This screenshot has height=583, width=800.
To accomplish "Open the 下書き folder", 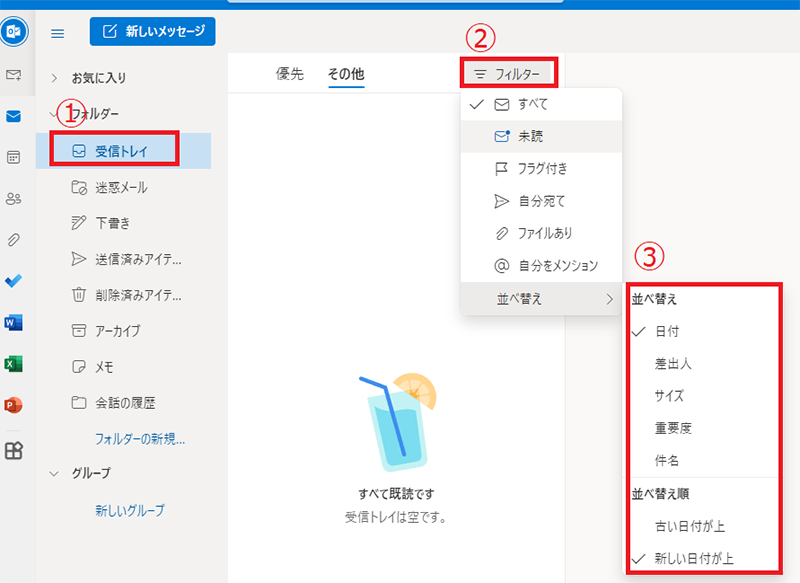I will tap(123, 223).
